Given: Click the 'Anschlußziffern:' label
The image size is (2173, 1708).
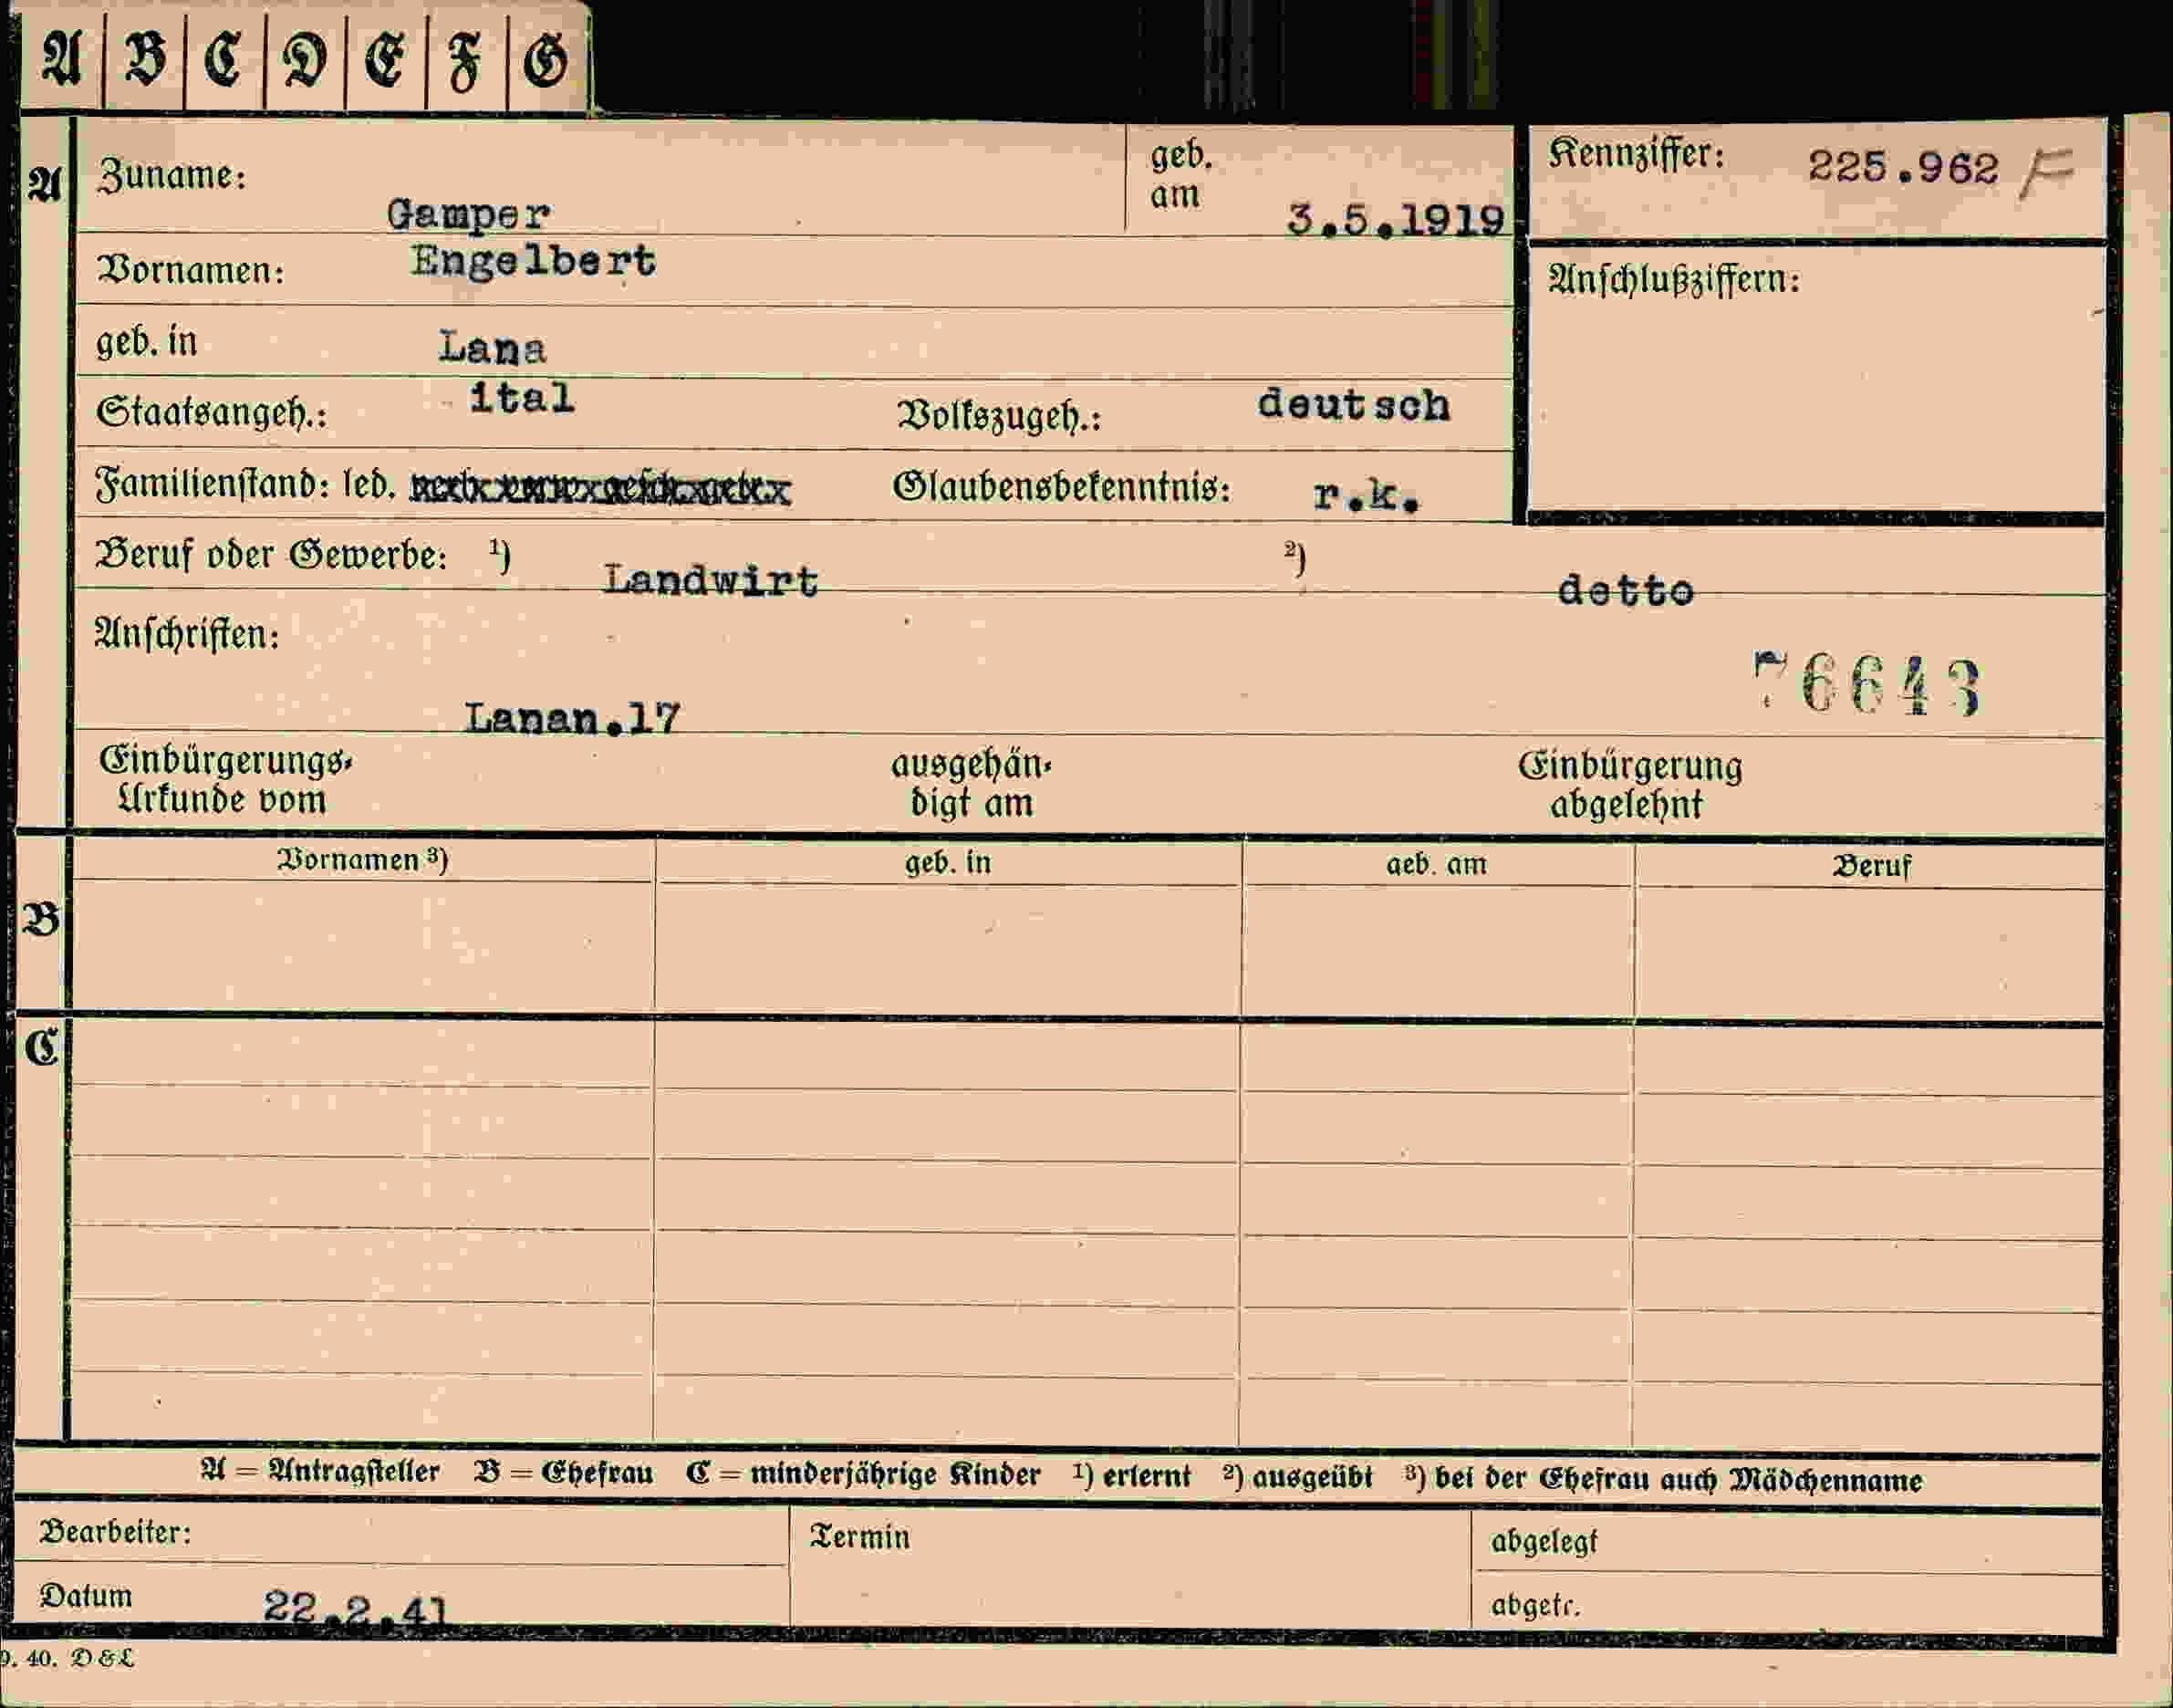Looking at the screenshot, I should pyautogui.click(x=1674, y=280).
